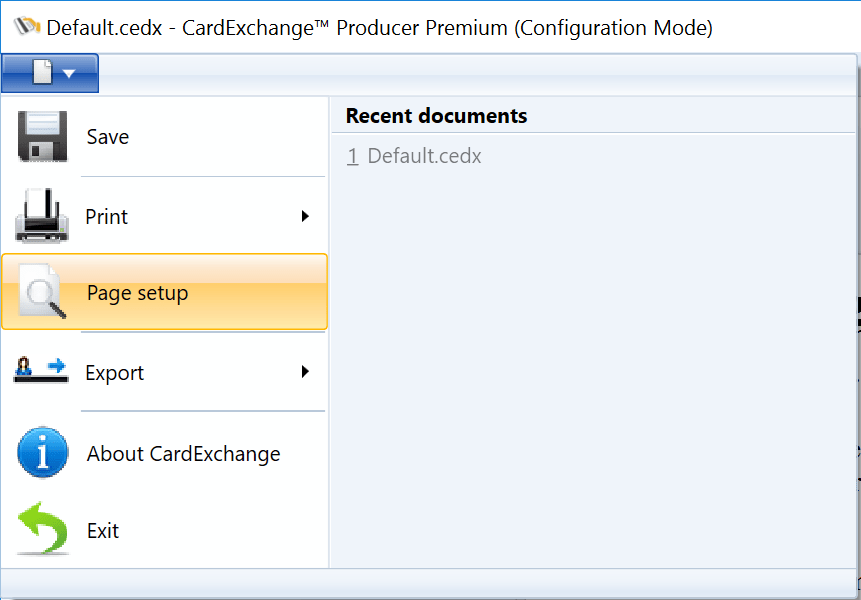Click the floppy disk Save icon
Screen dimensions: 861x600
[42, 137]
